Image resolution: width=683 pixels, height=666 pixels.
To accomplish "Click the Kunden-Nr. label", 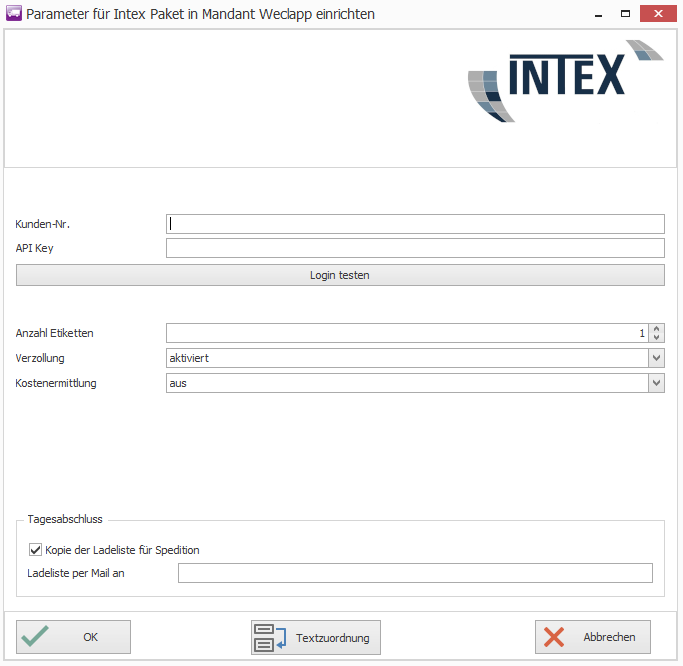I will coord(42,224).
